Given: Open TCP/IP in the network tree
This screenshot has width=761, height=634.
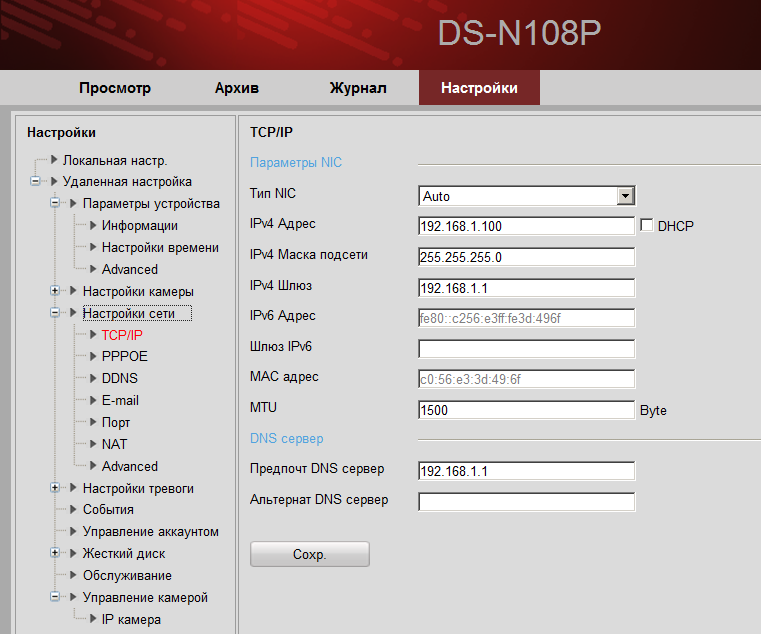Looking at the screenshot, I should 122,335.
